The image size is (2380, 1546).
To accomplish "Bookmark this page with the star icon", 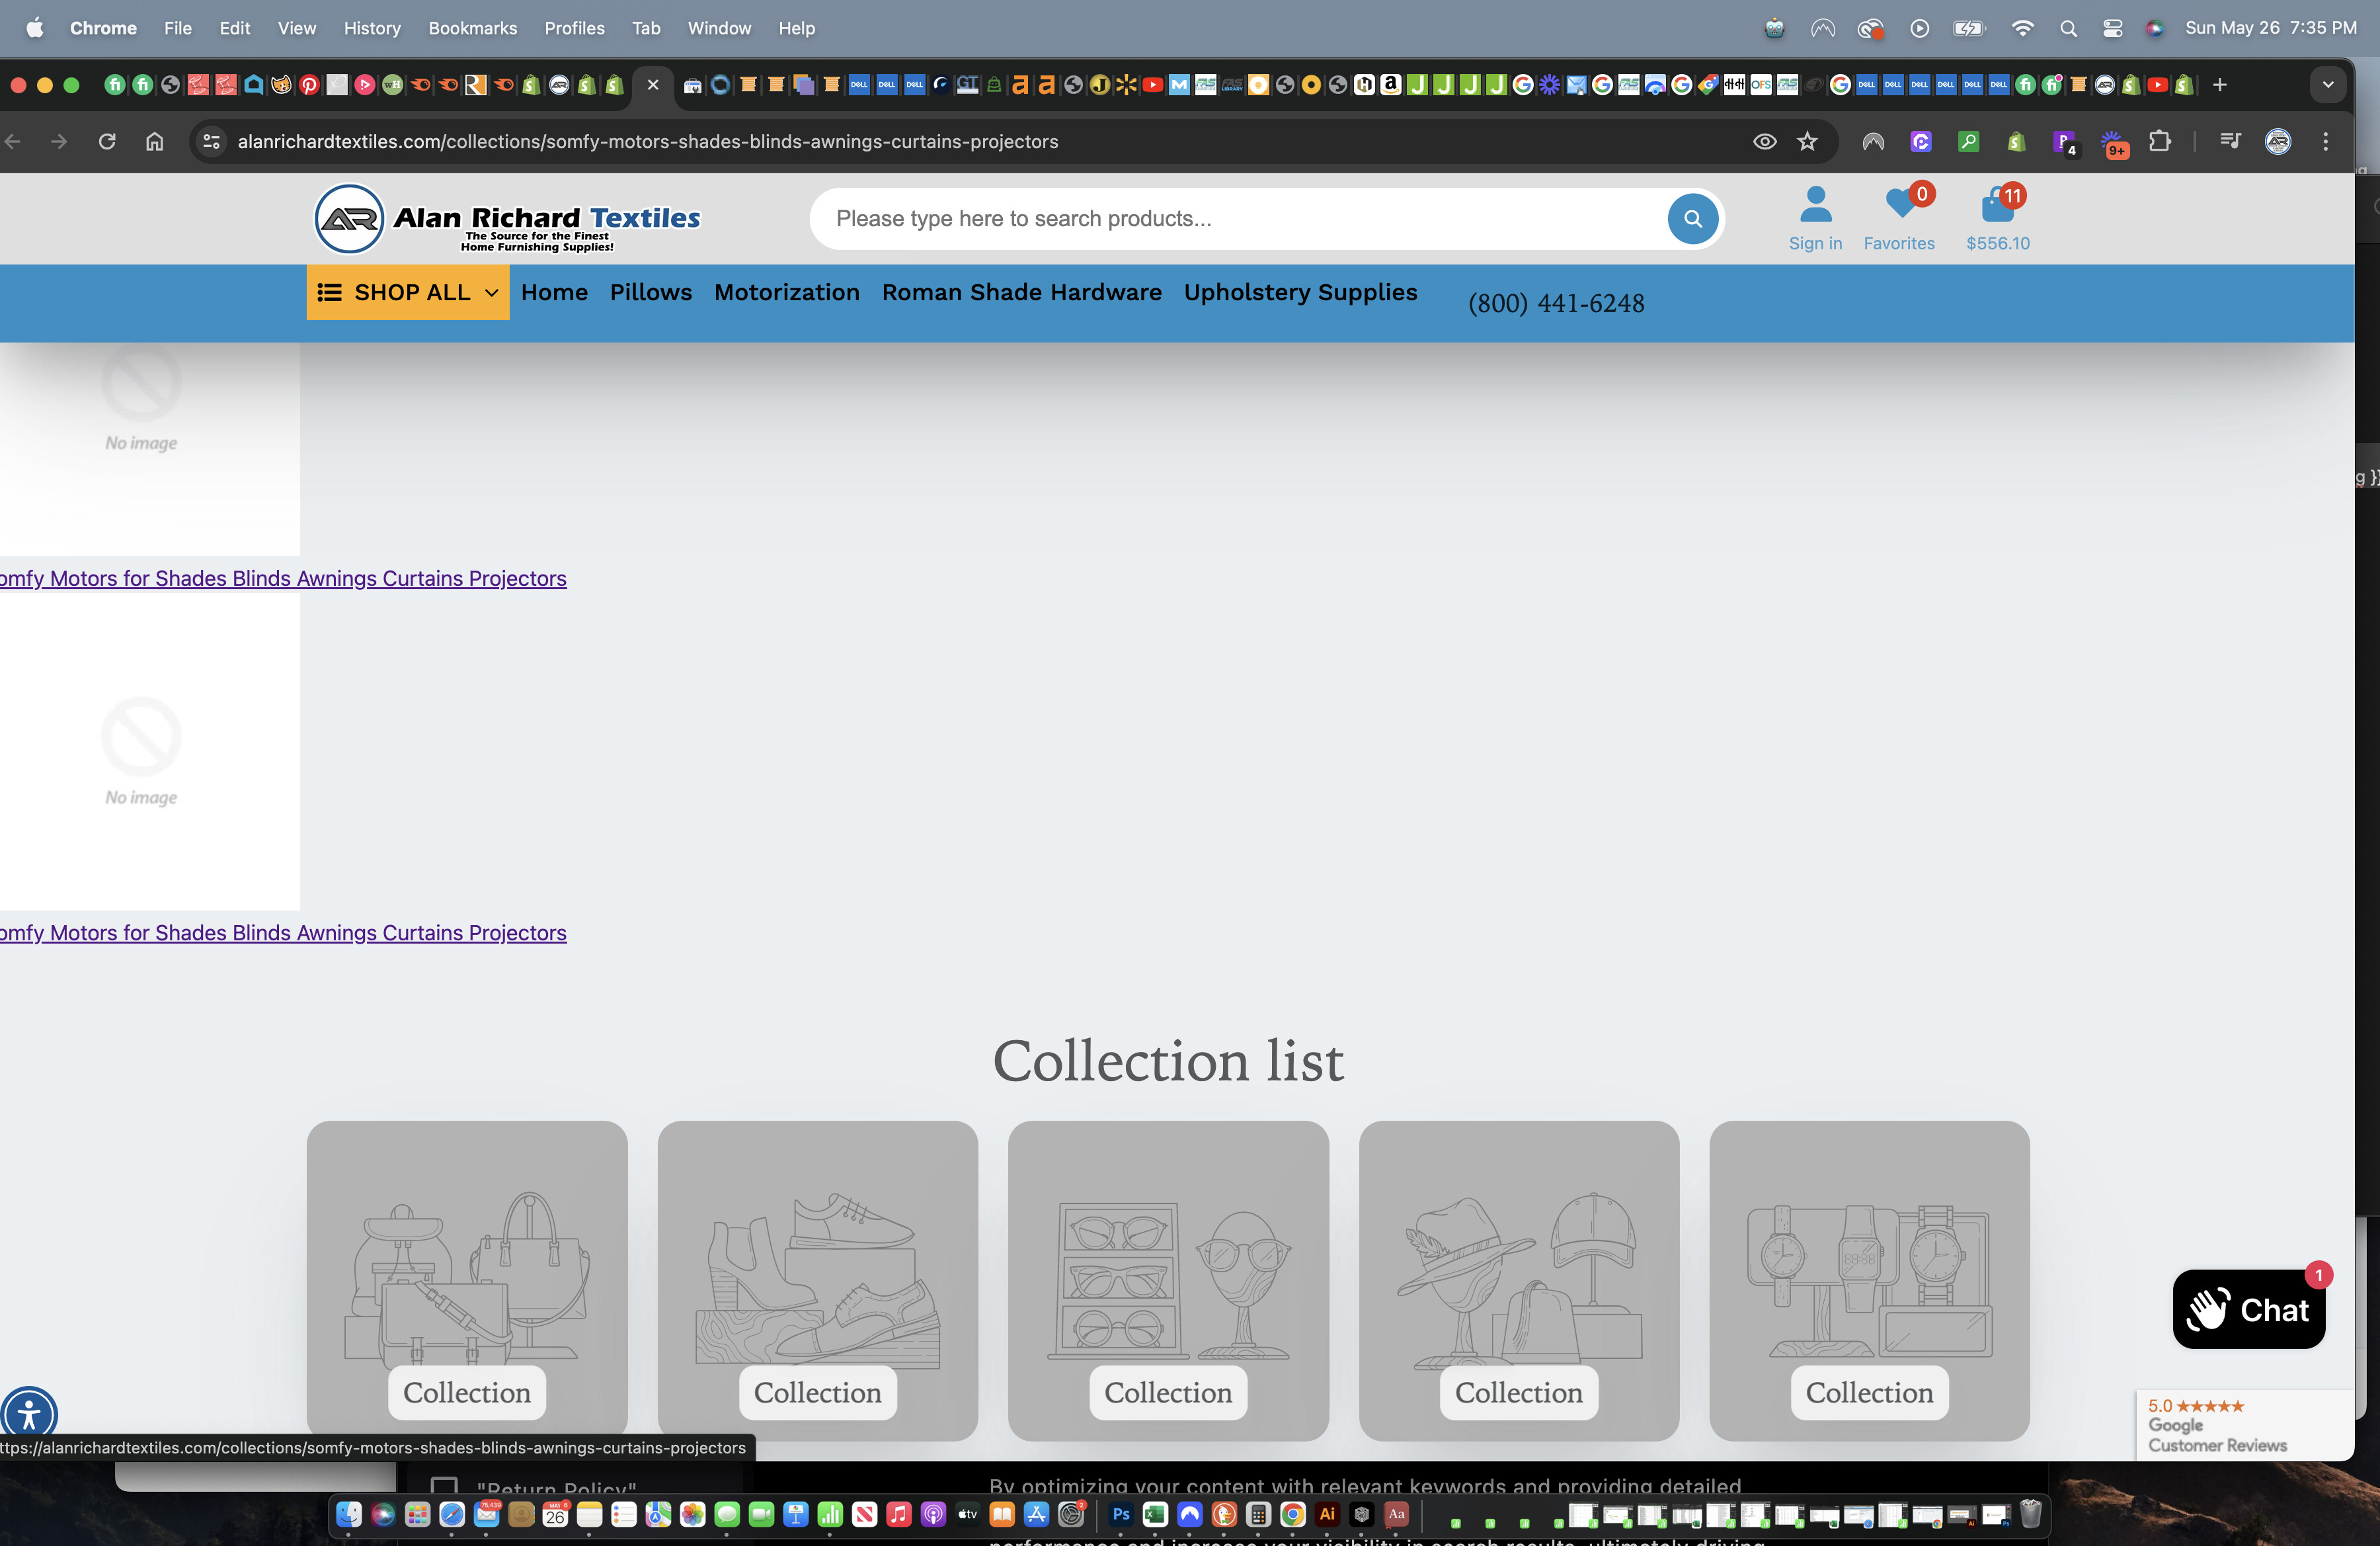I will (1807, 141).
